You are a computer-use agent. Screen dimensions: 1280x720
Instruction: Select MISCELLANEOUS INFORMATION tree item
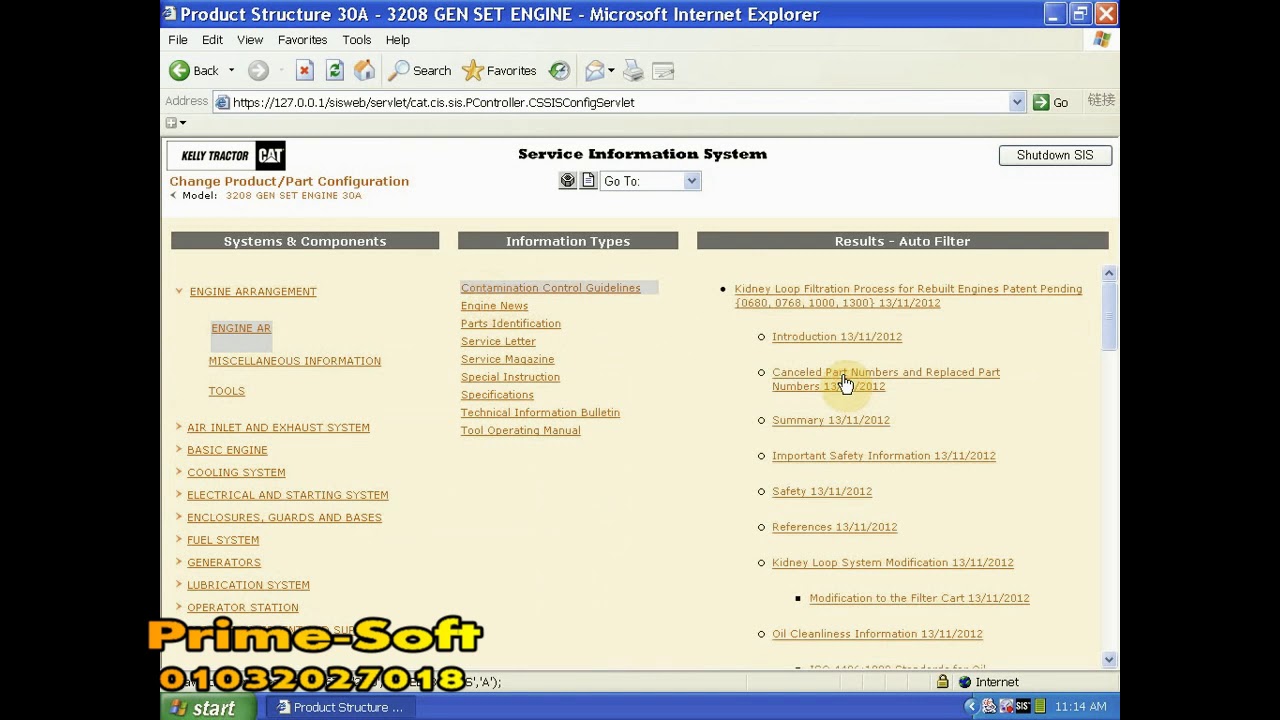click(x=294, y=361)
